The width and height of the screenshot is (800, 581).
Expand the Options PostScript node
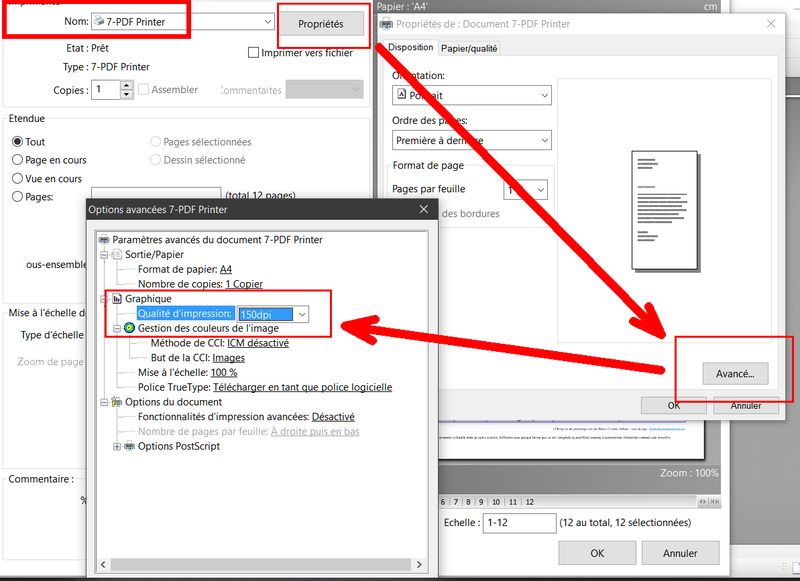tap(117, 446)
